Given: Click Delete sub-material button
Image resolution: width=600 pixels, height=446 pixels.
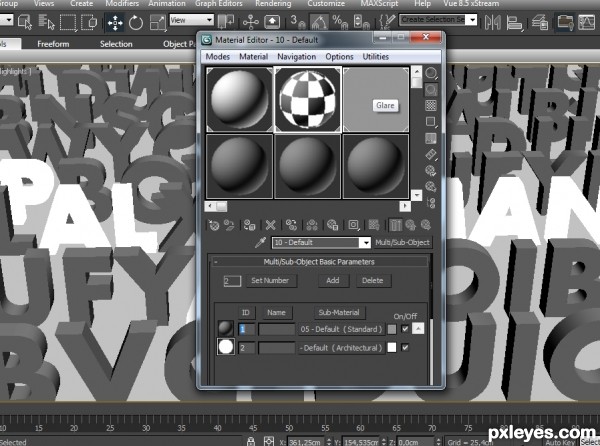Looking at the screenshot, I should tap(372, 280).
